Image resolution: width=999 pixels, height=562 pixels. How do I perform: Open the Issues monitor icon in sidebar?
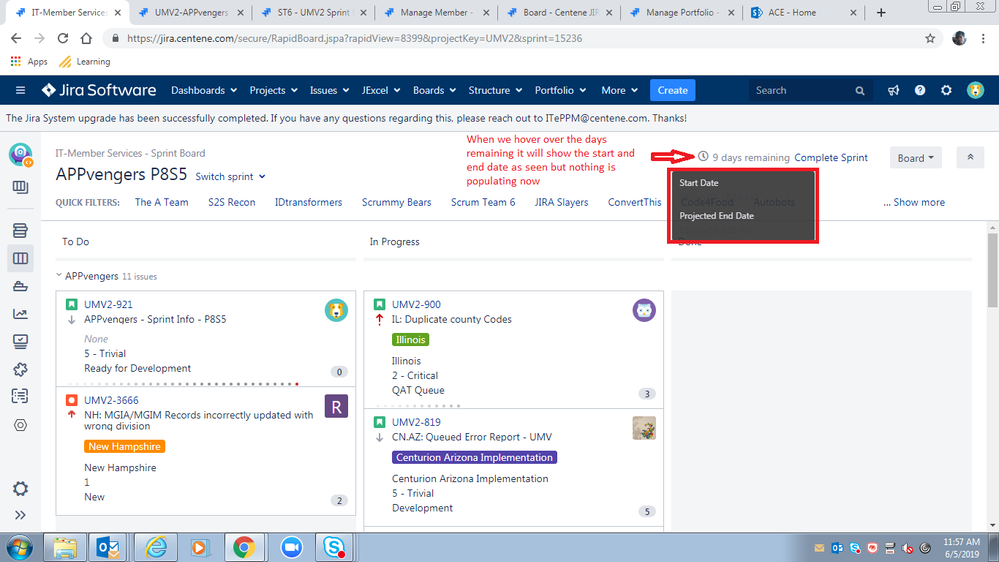click(20, 342)
